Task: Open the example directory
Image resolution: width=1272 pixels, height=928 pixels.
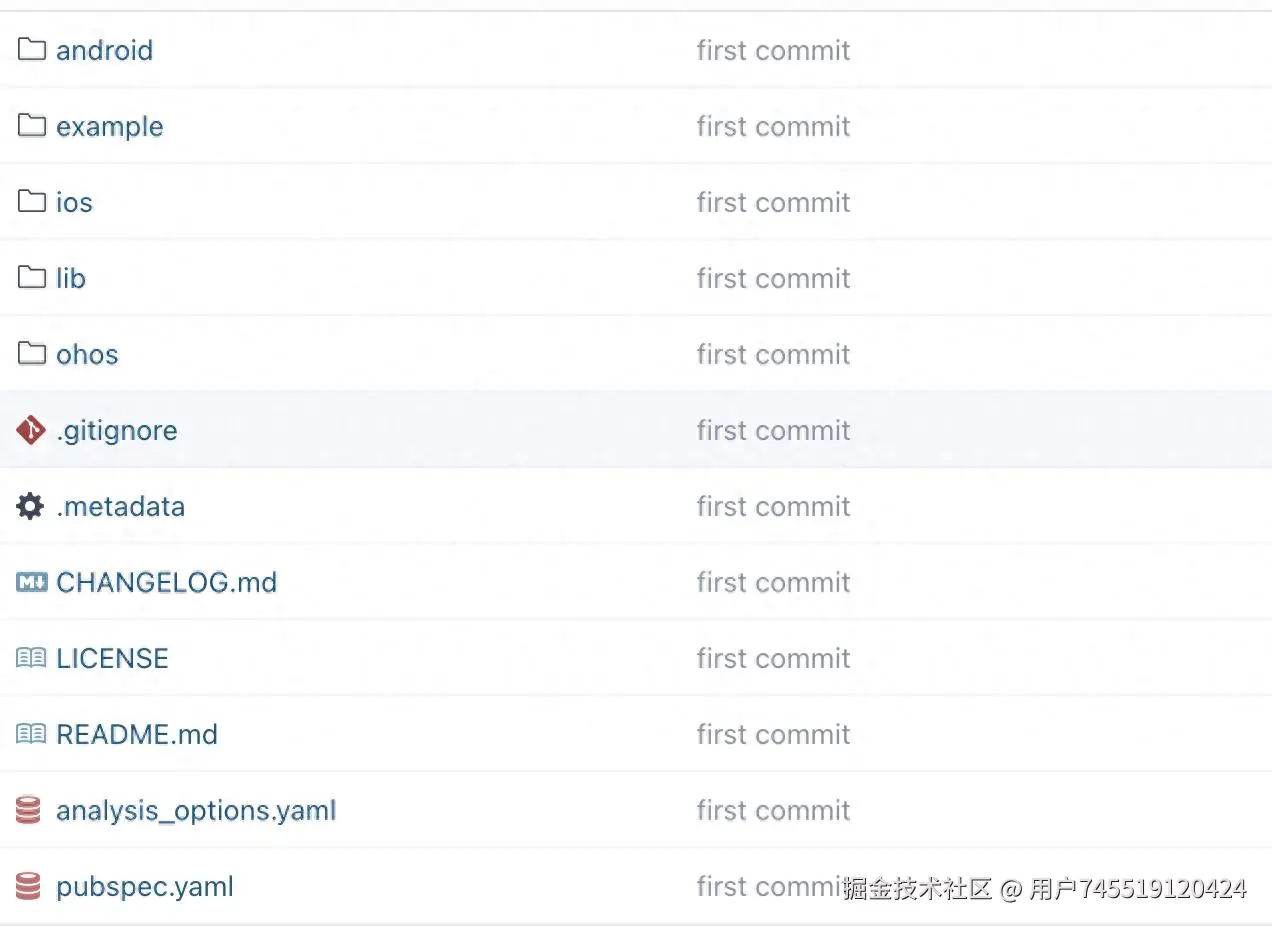Action: (x=109, y=126)
